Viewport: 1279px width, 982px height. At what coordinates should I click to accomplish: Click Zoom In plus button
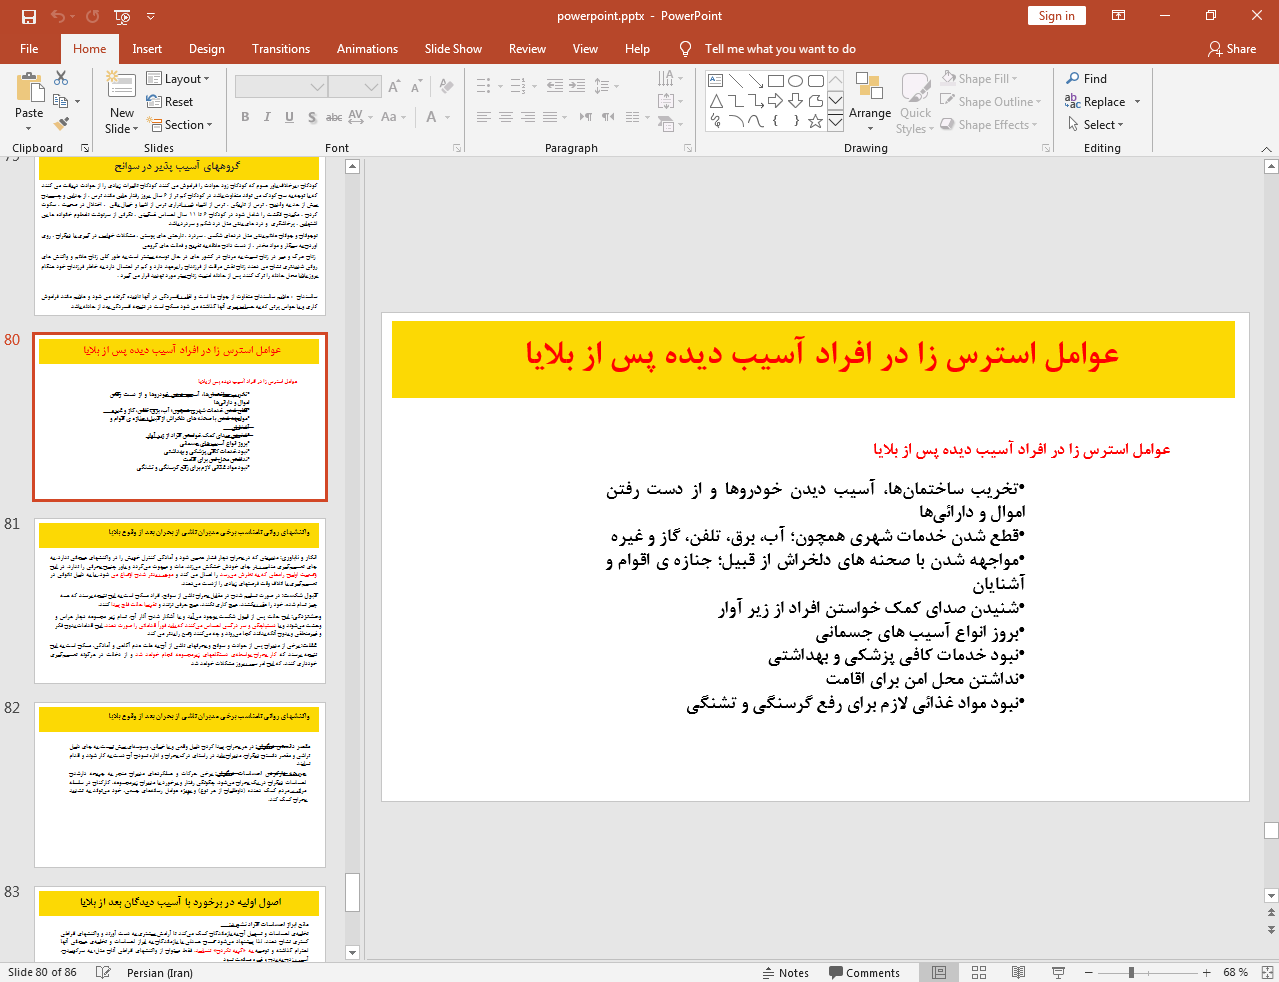click(1207, 973)
